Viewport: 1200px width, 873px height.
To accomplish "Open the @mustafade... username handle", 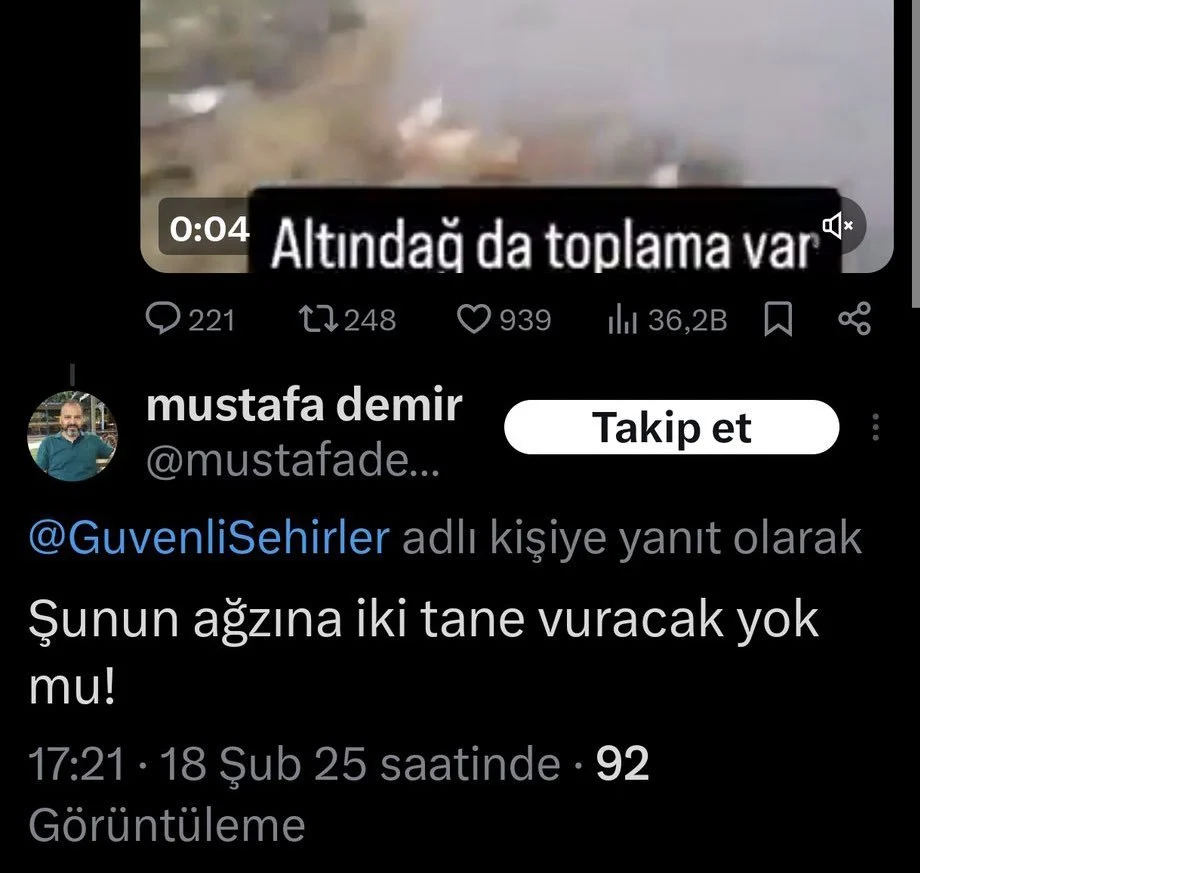I will click(x=292, y=462).
